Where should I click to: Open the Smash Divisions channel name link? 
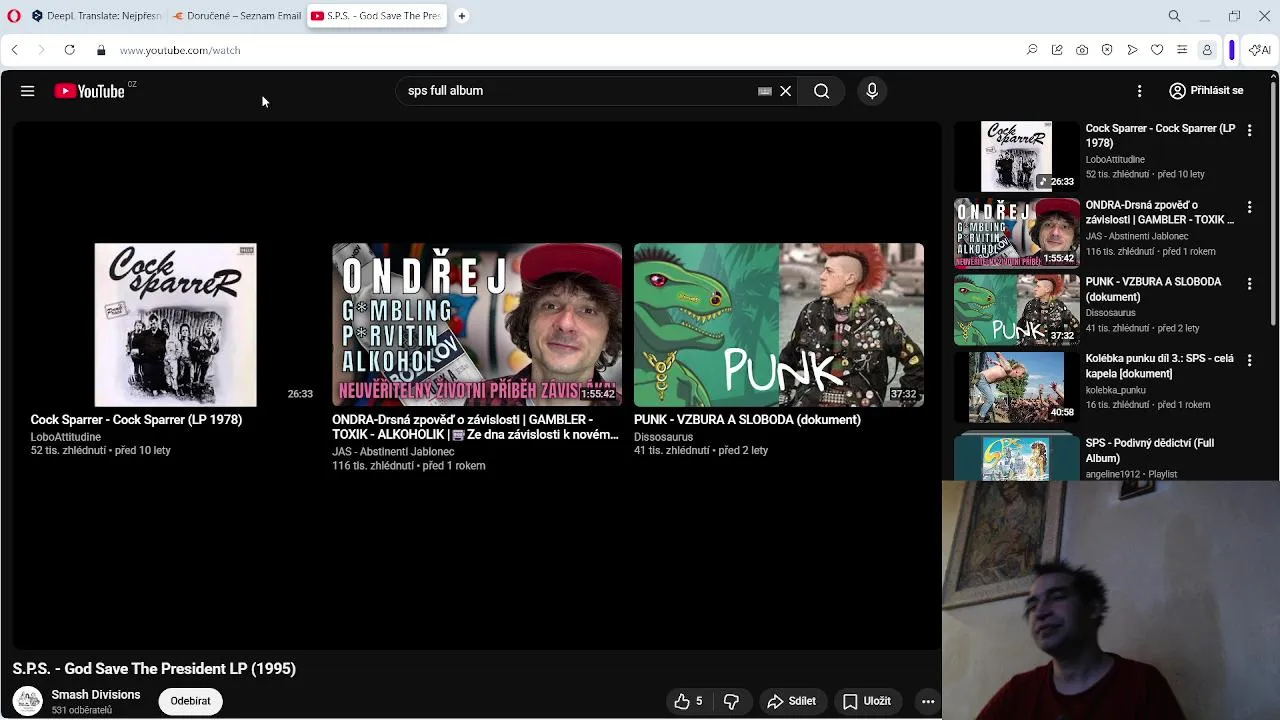coord(96,695)
